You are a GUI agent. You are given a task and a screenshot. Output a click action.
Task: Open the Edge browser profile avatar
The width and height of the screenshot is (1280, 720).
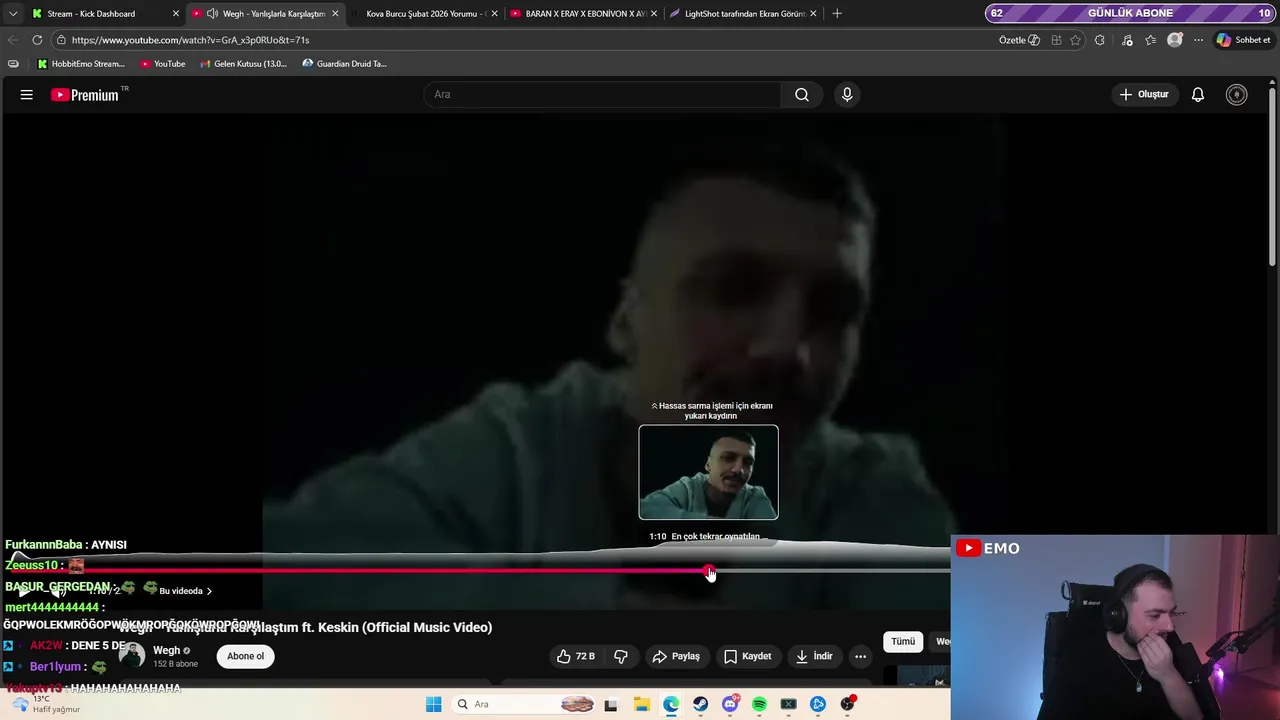point(1175,40)
